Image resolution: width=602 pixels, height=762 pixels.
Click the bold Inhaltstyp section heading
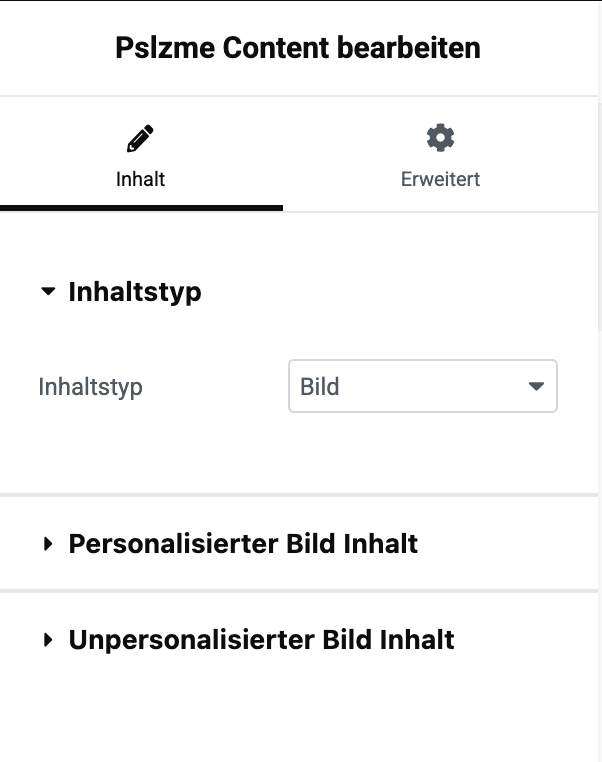(x=135, y=292)
